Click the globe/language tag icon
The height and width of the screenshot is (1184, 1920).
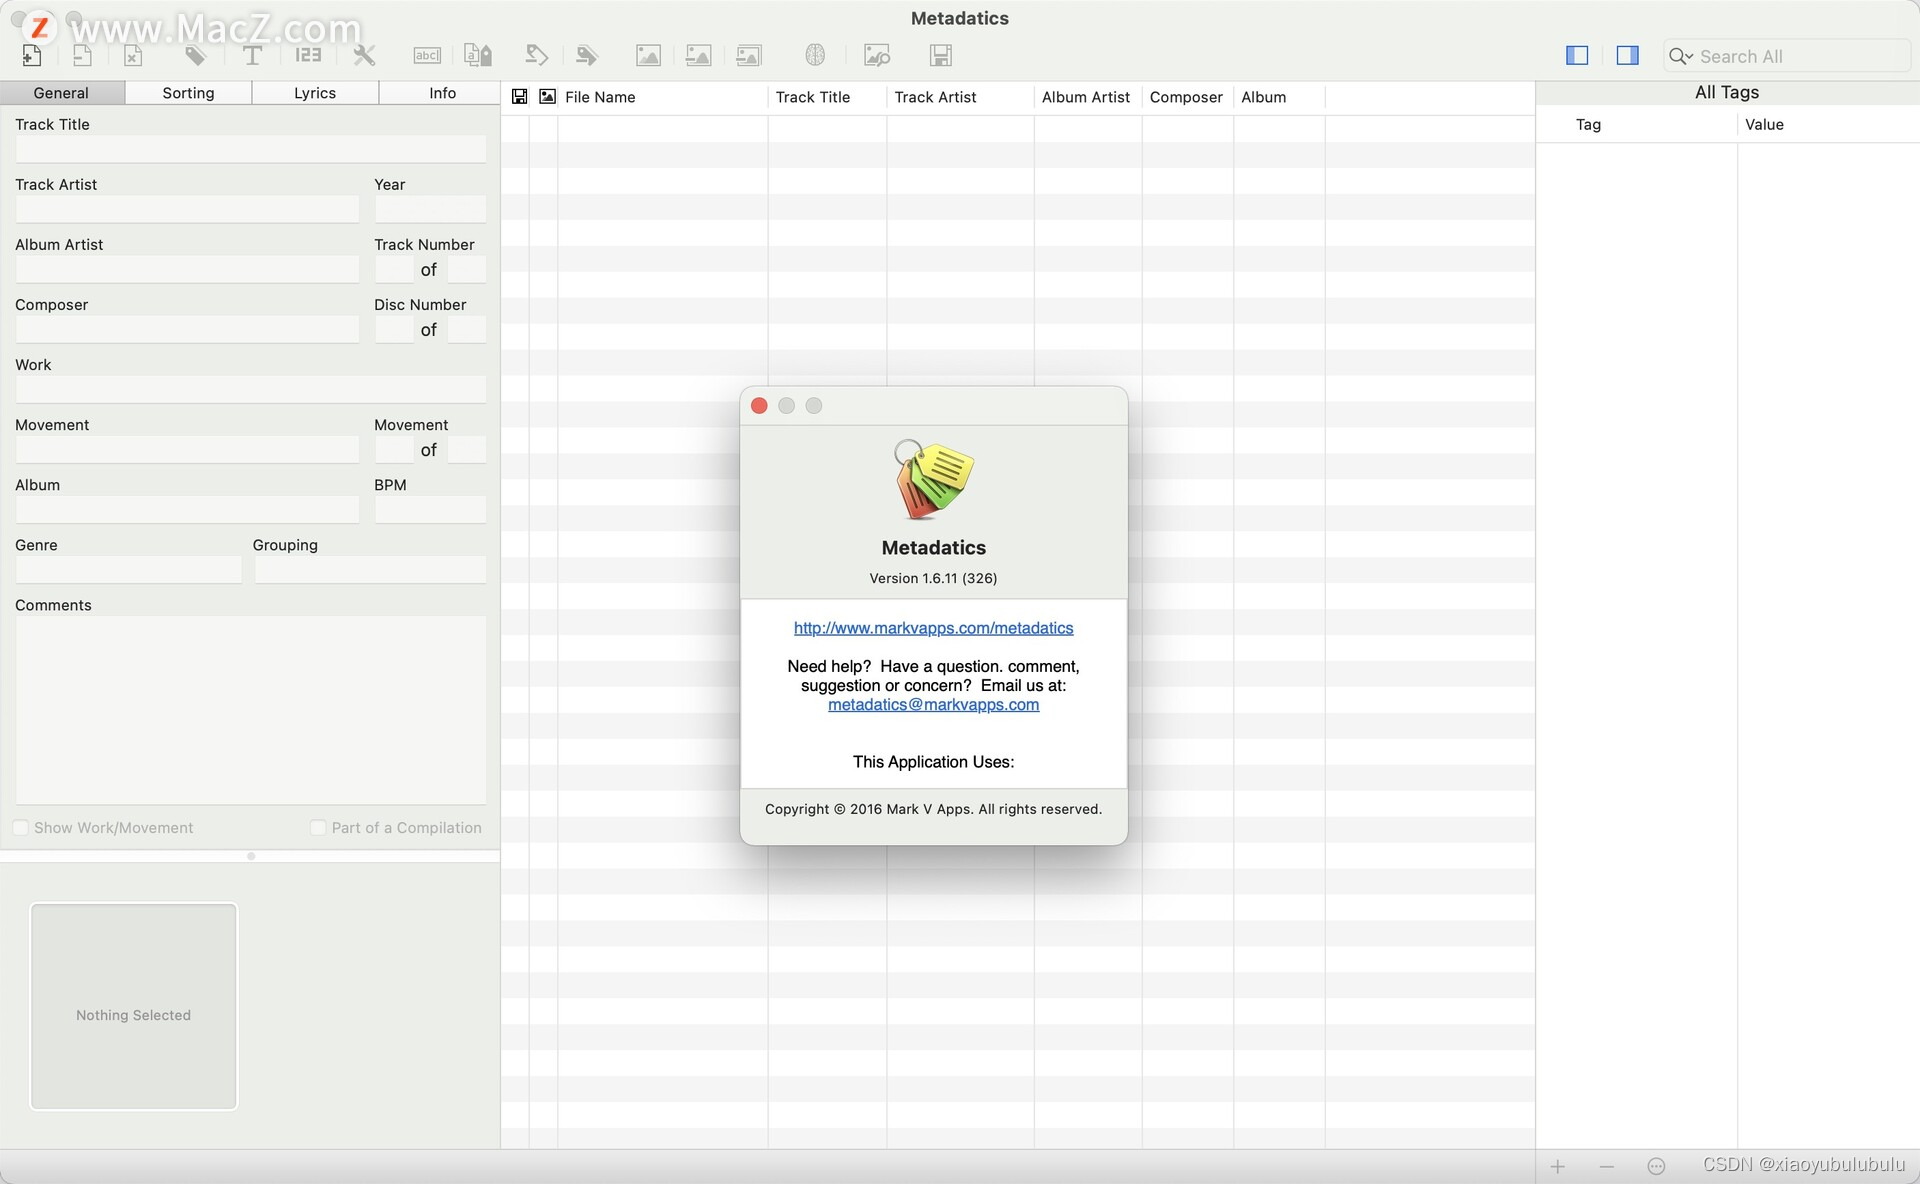(815, 55)
